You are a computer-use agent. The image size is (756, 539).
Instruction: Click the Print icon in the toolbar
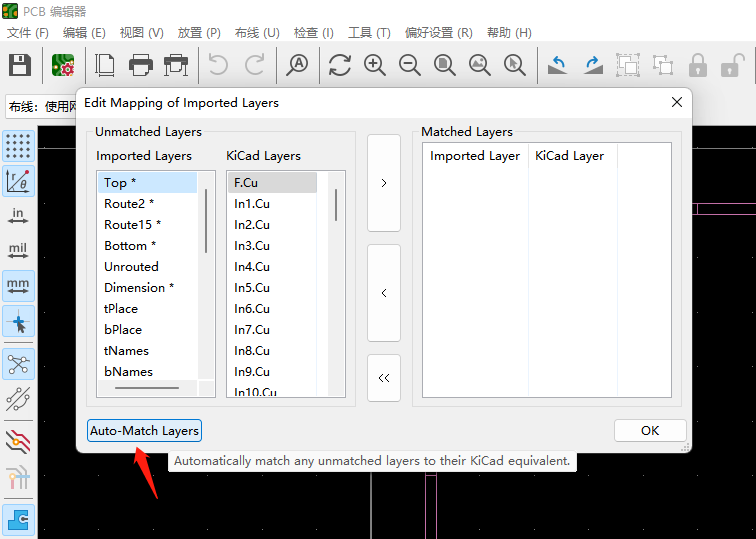click(140, 65)
